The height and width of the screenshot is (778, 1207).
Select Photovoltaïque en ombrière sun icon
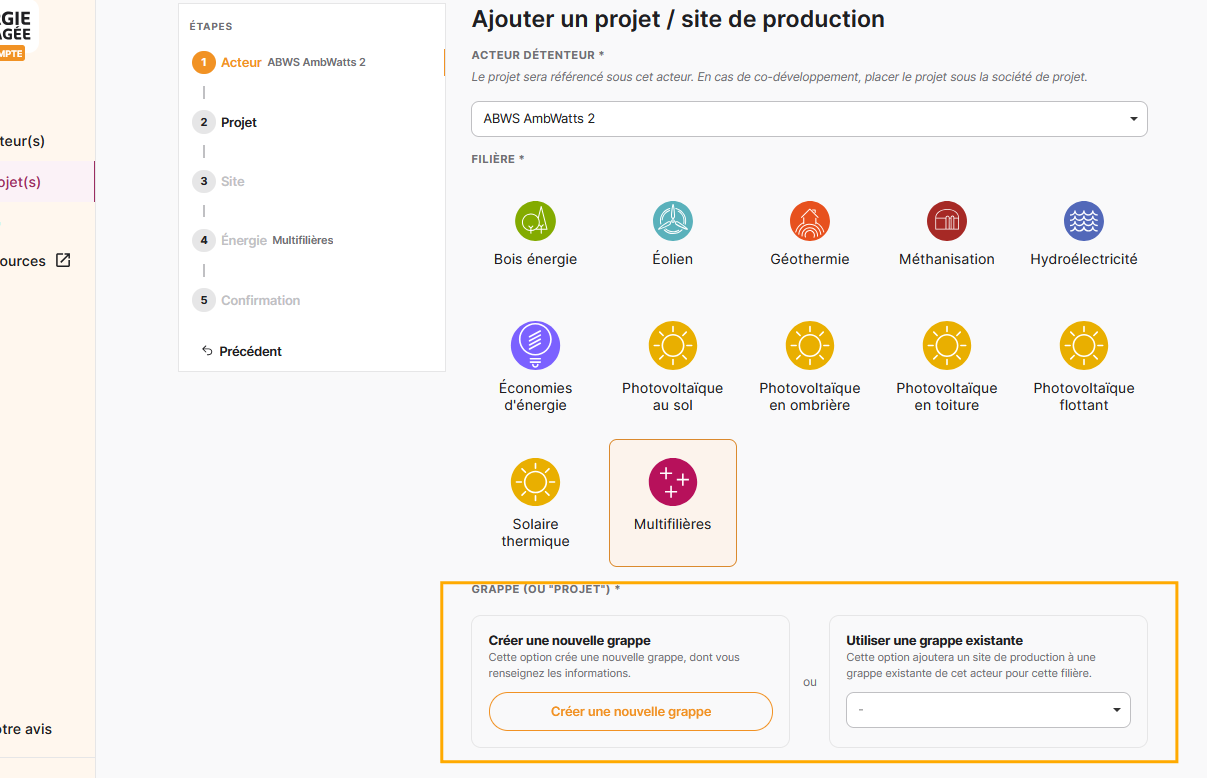coord(809,346)
